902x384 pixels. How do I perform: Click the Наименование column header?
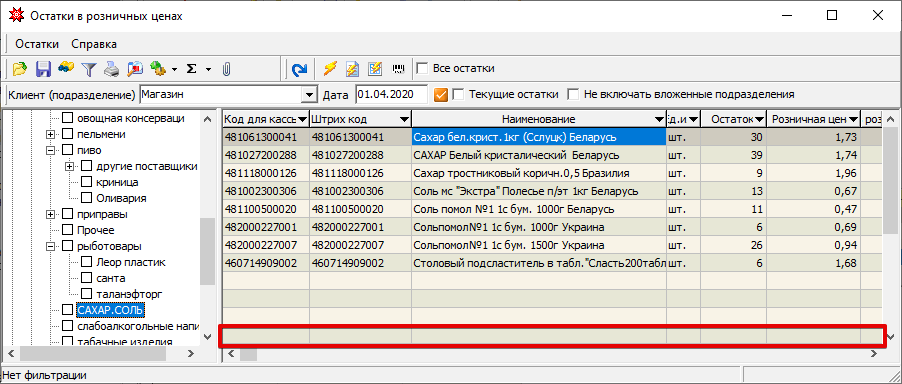(538, 120)
